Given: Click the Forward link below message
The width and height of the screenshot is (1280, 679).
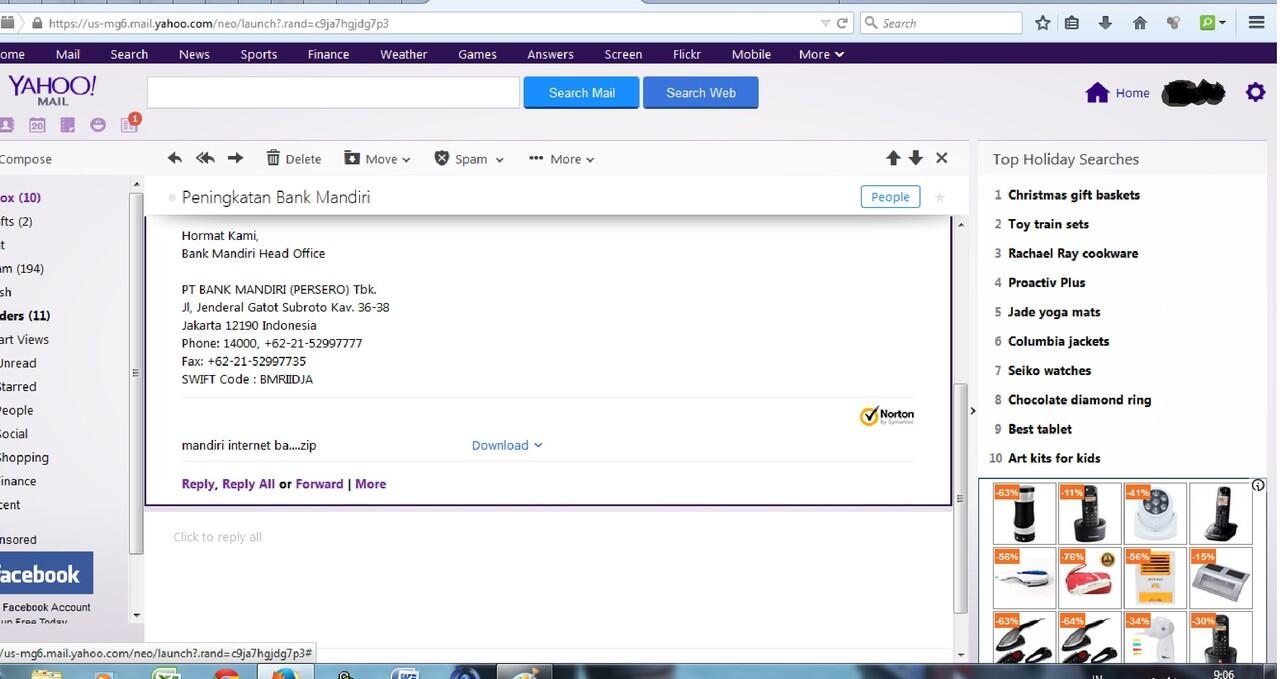Looking at the screenshot, I should [319, 484].
